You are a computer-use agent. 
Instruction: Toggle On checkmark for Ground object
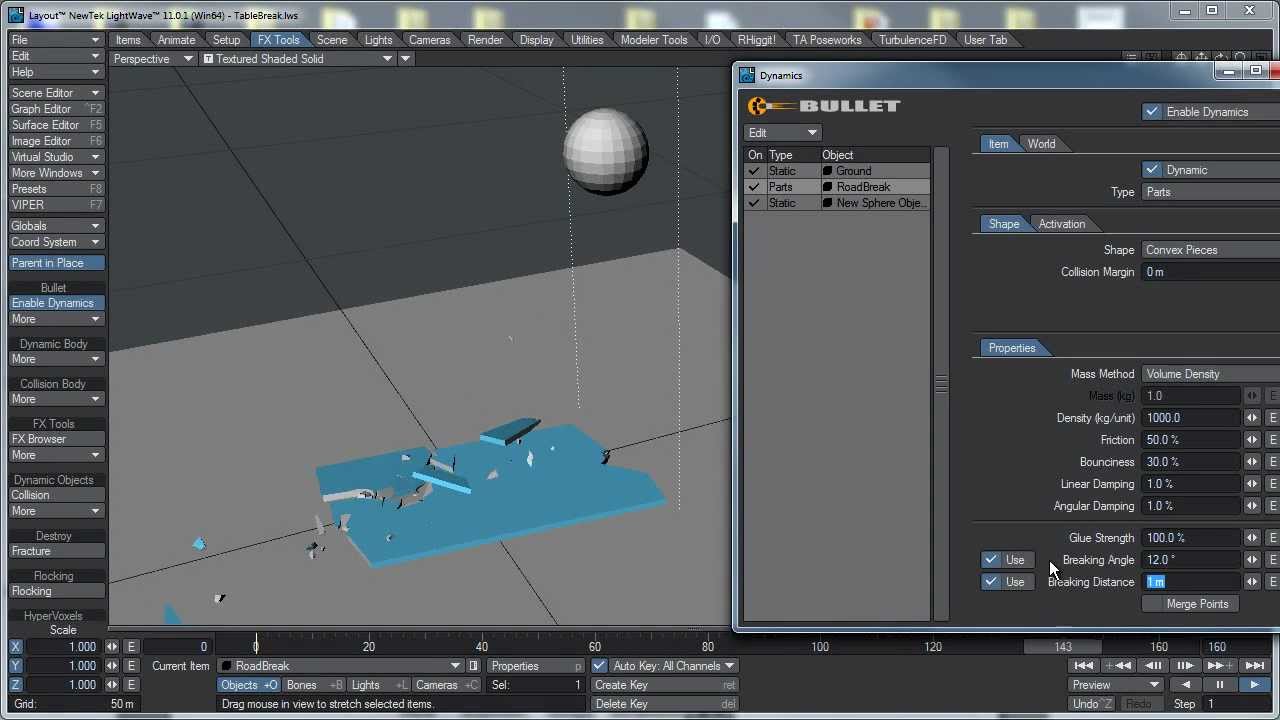point(754,171)
